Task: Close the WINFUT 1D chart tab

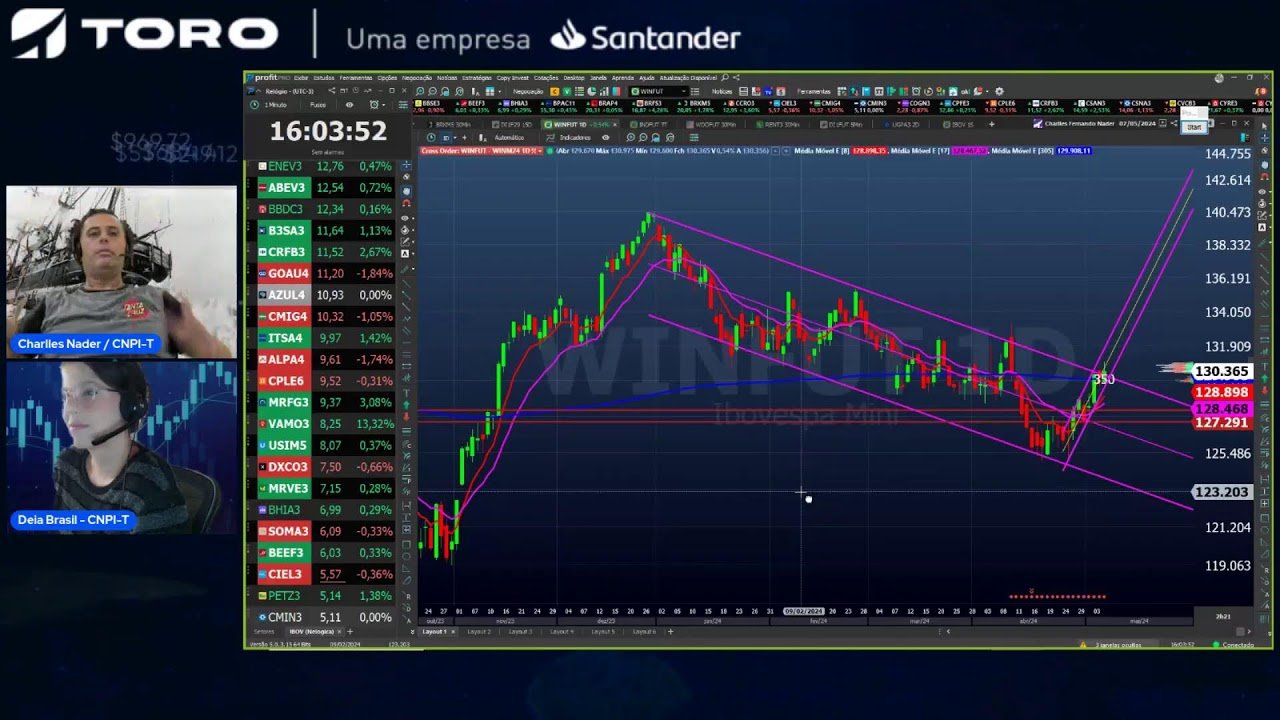Action: (x=613, y=124)
